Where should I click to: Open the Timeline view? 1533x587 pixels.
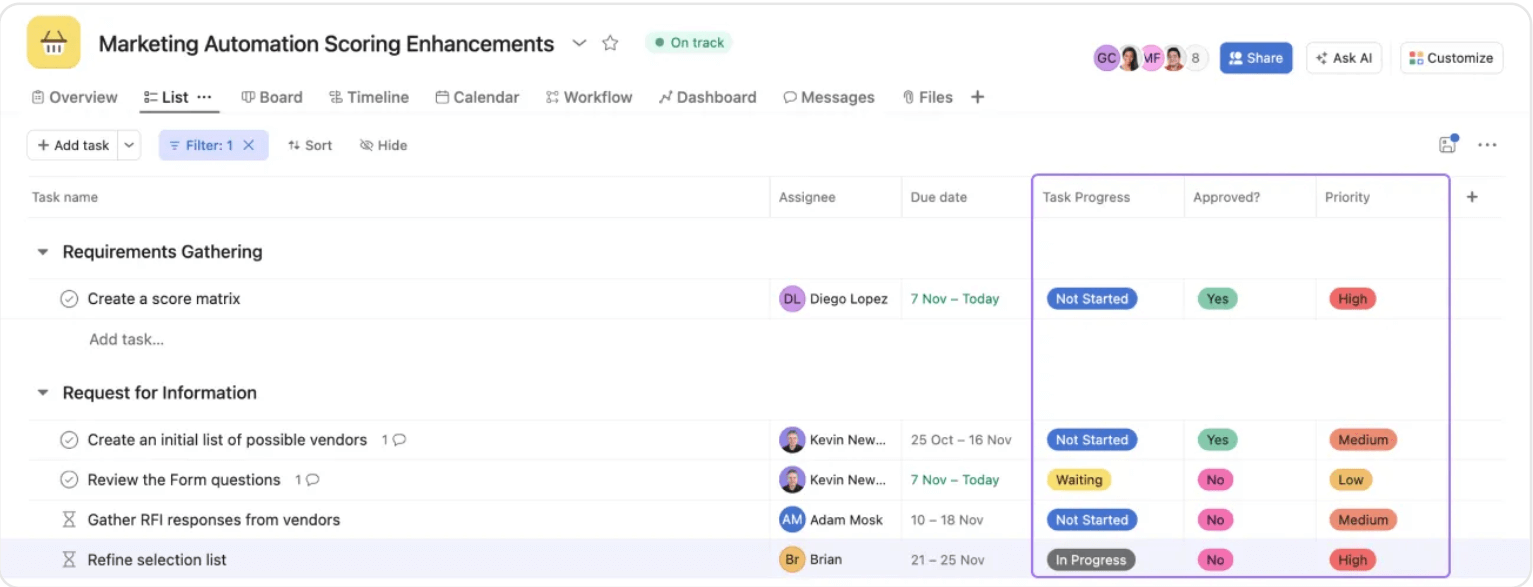point(369,97)
